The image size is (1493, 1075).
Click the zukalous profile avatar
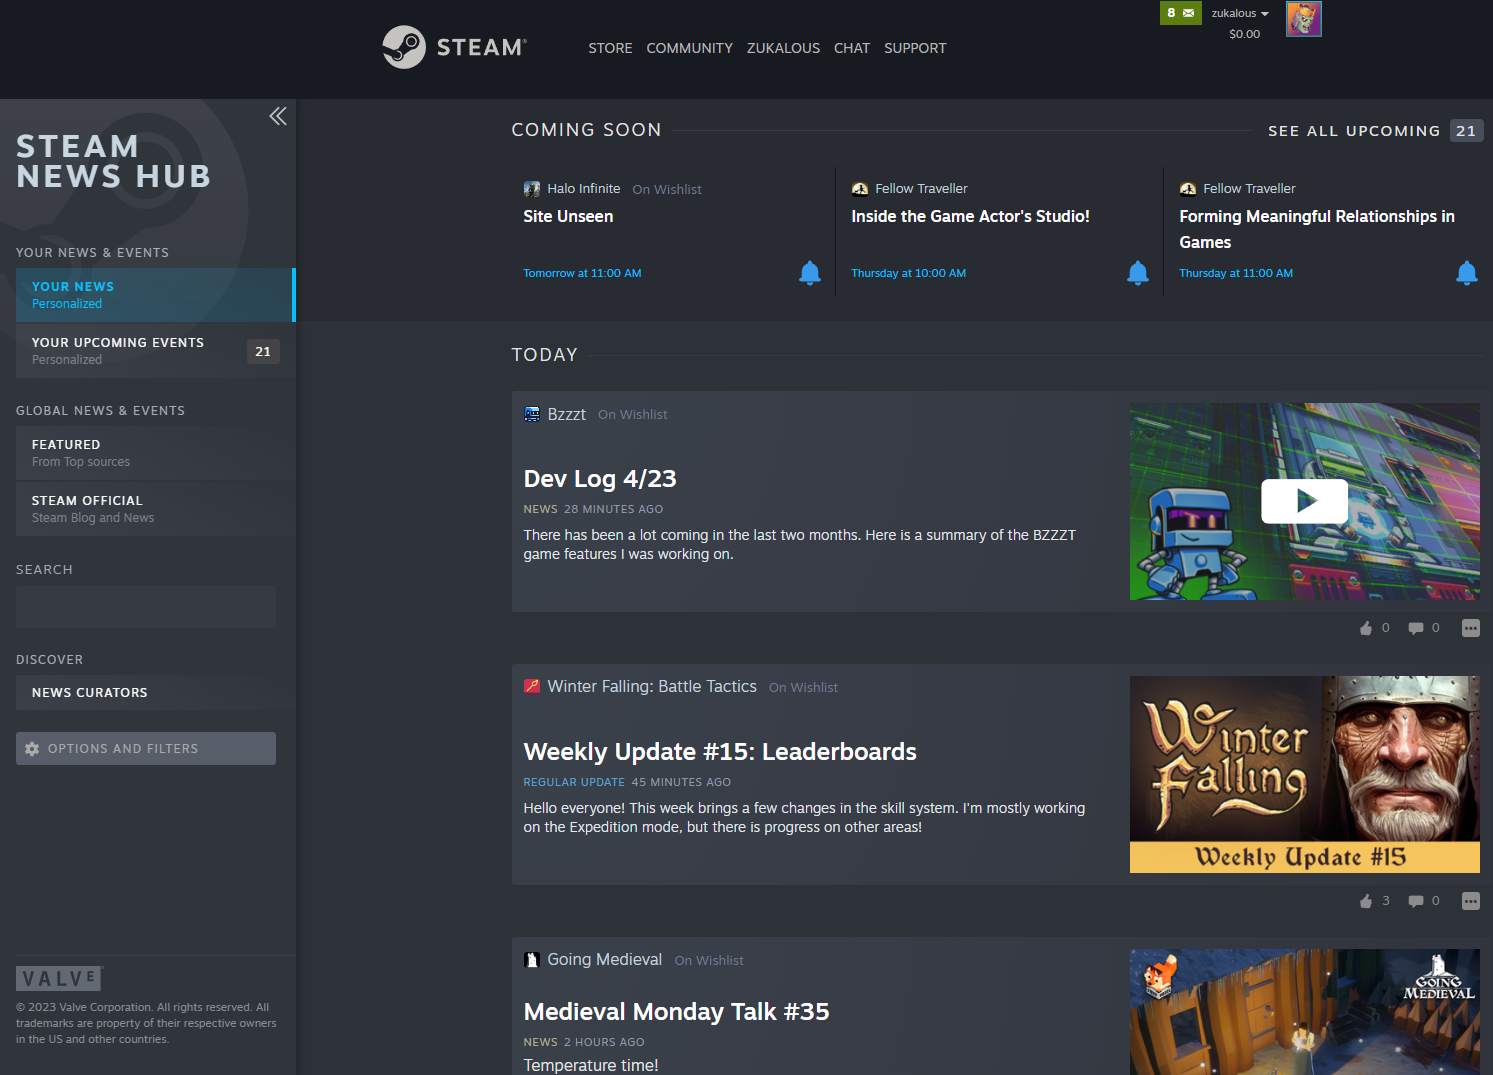[x=1303, y=18]
